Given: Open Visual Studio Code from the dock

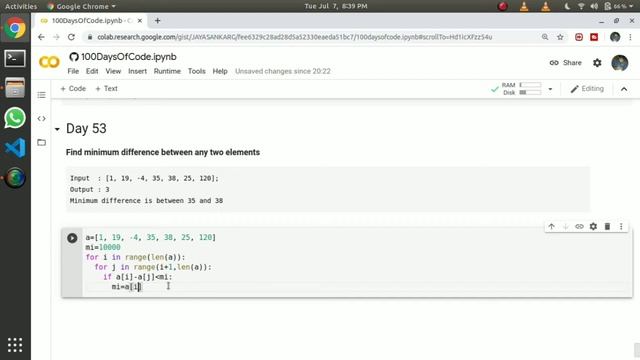Looking at the screenshot, I should coord(15,148).
